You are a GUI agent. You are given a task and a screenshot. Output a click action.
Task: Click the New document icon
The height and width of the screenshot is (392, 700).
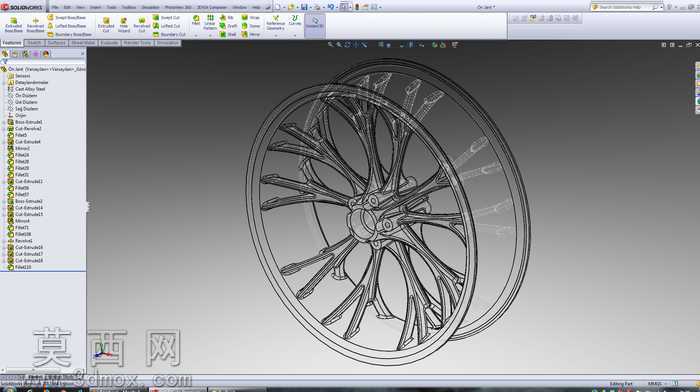click(x=278, y=7)
